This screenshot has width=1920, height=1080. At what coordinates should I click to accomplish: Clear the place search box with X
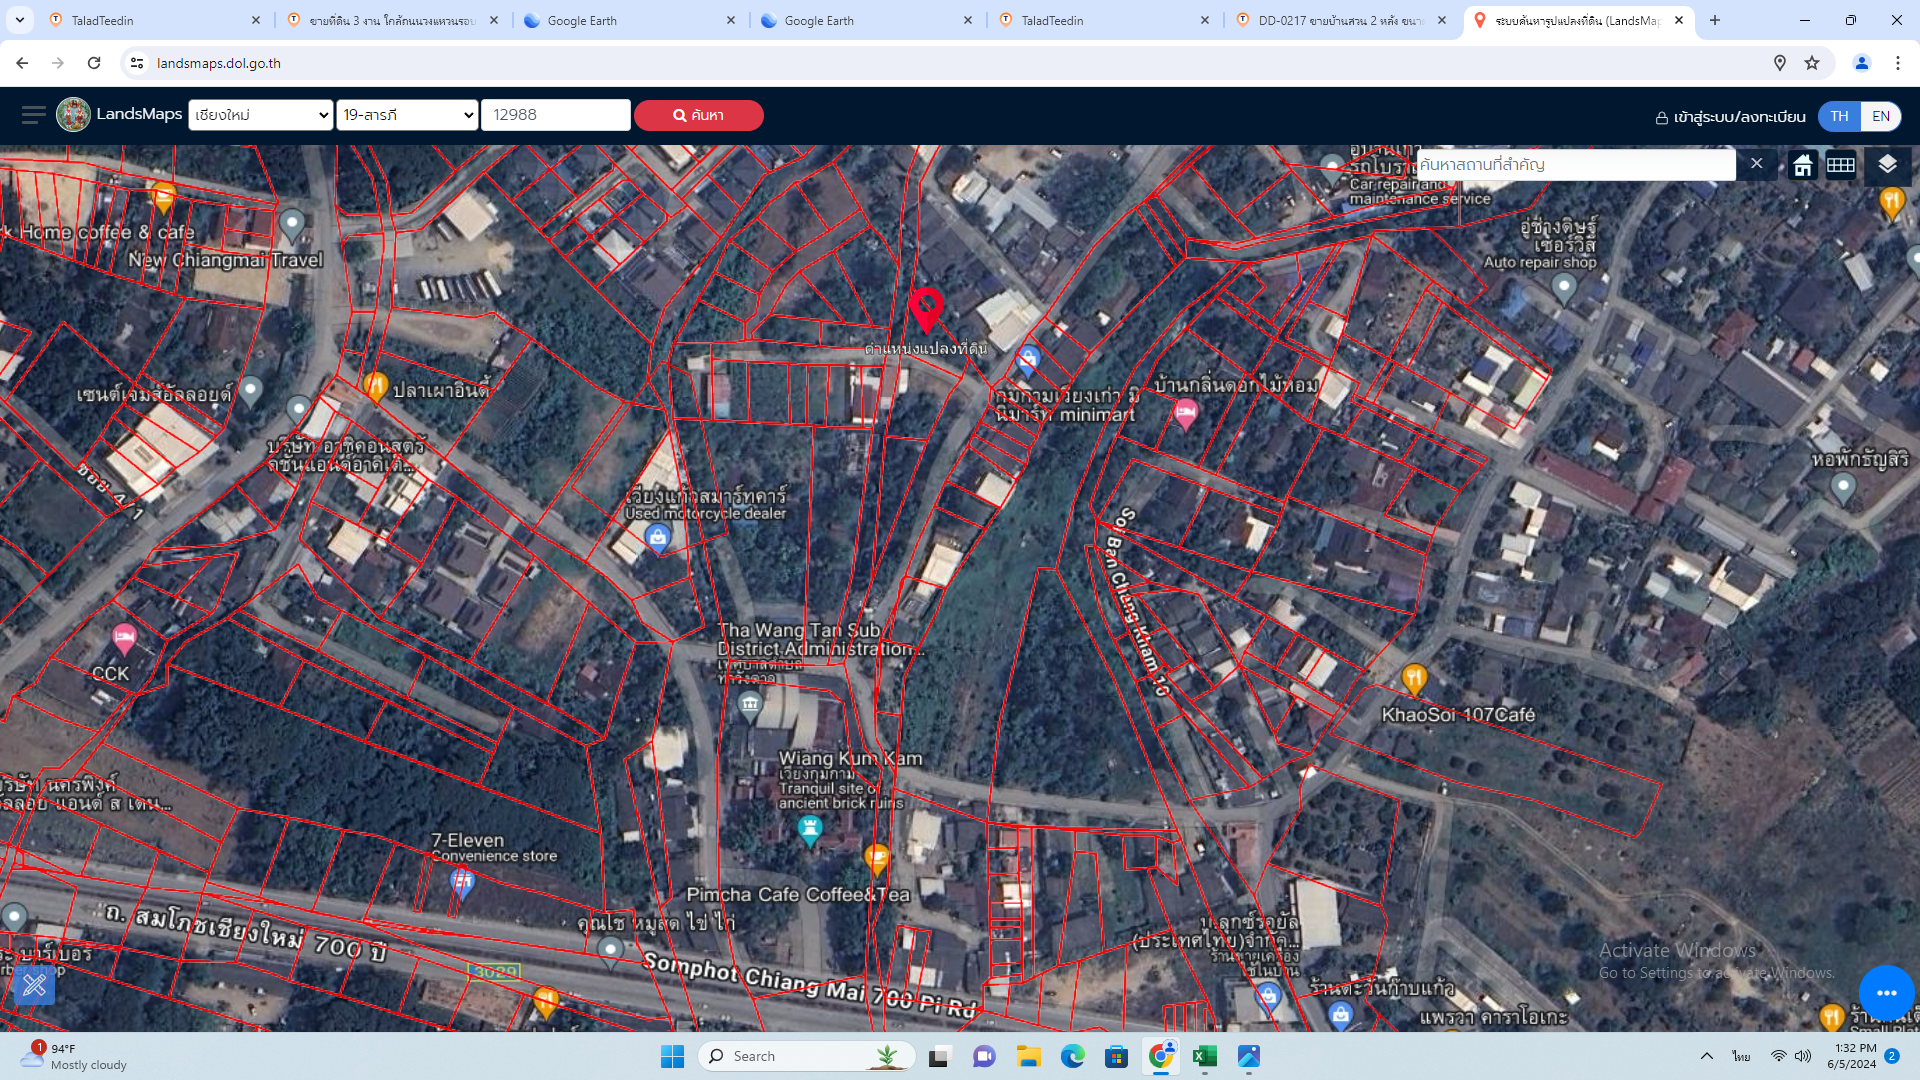pos(1756,163)
